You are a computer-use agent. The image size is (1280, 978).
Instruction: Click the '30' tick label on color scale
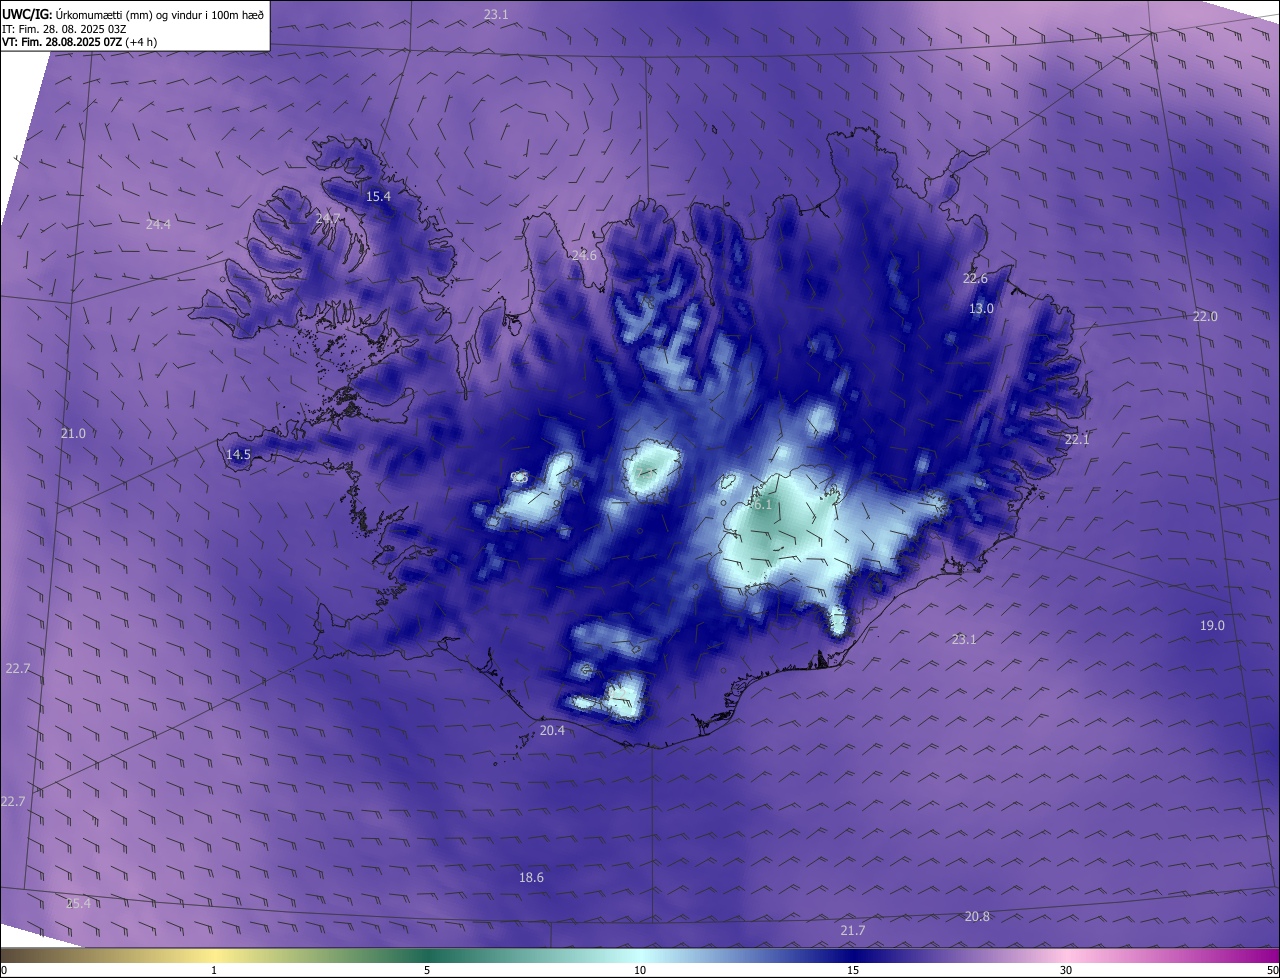[1066, 970]
